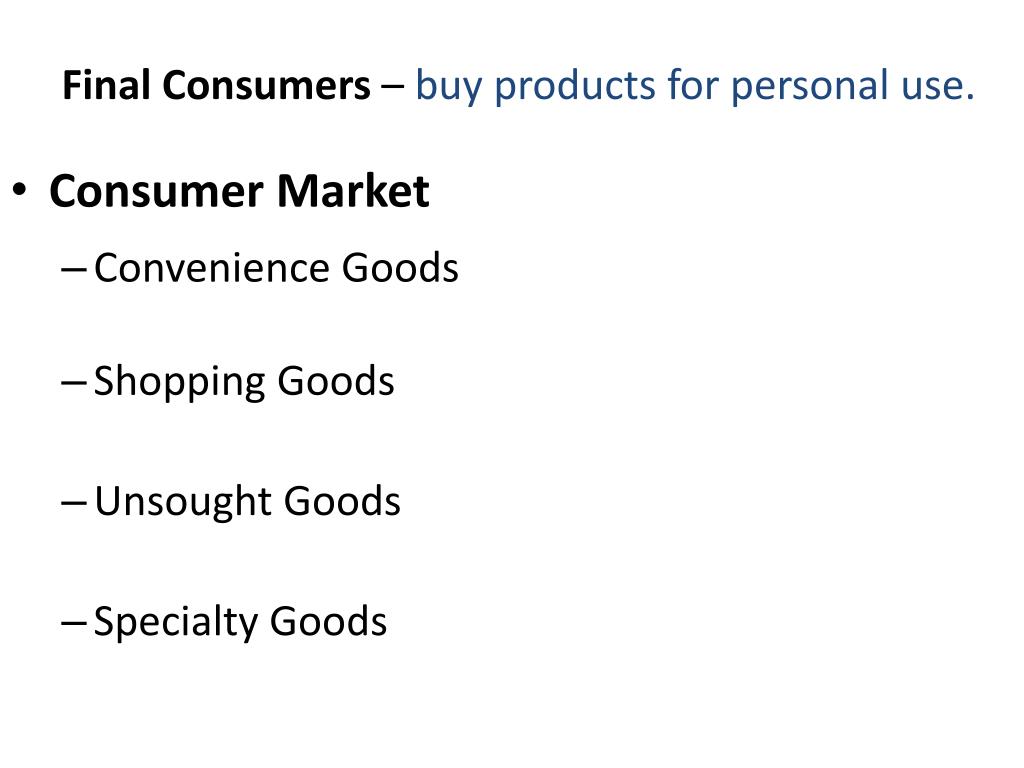Select the dash before 'Specialty Goods'
Image resolution: width=1024 pixels, height=768 pixels.
73,622
